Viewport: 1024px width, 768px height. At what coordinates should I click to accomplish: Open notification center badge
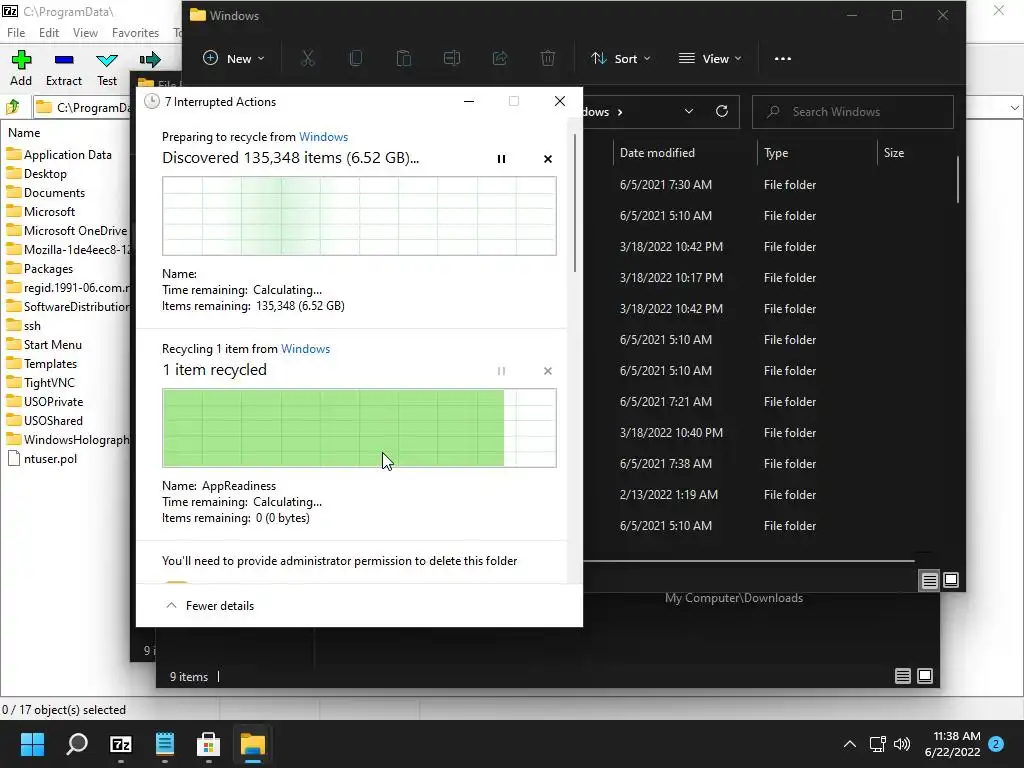point(996,744)
